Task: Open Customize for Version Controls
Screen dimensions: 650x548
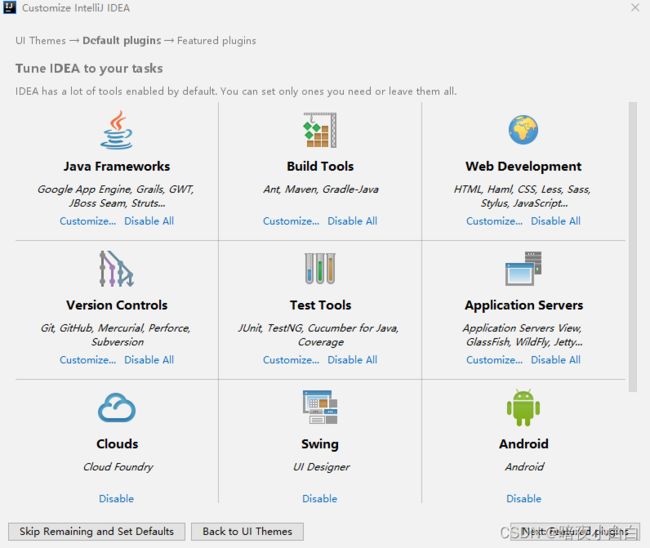Action: [87, 360]
